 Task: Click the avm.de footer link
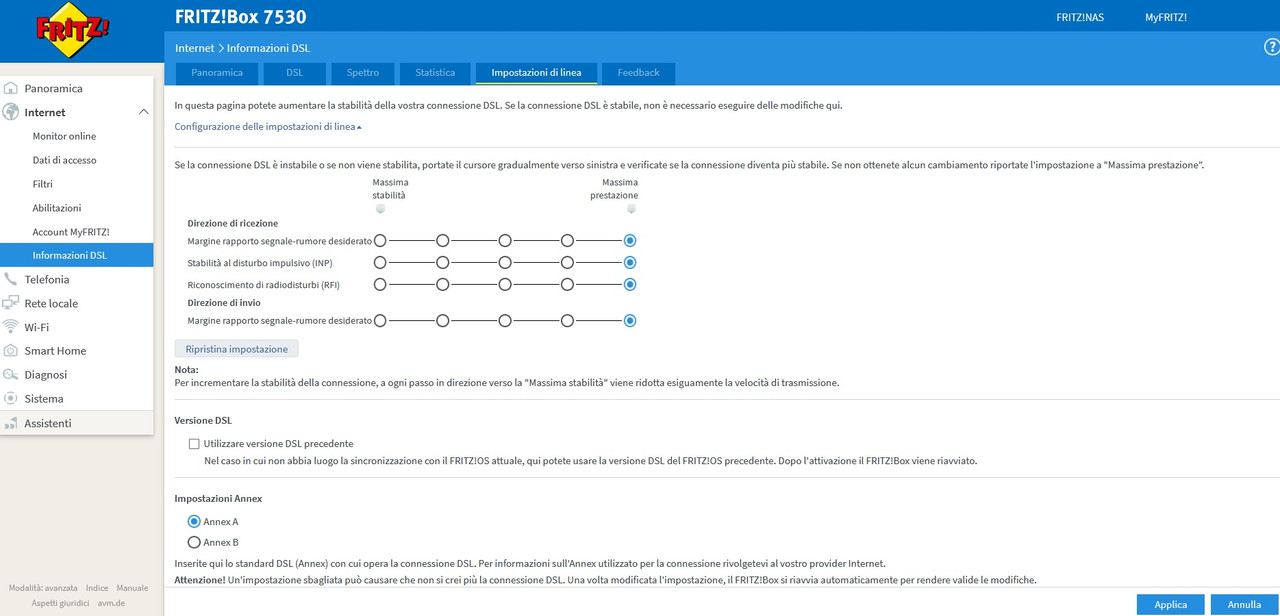111,603
